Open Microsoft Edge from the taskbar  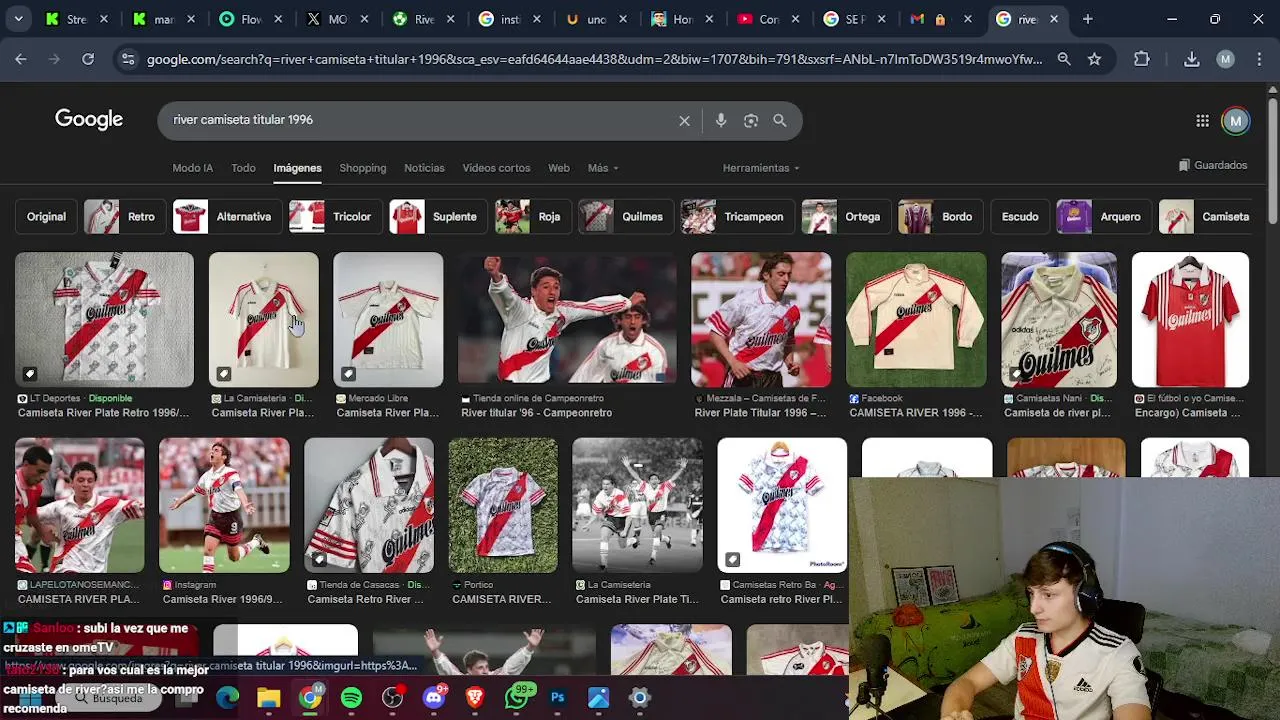pos(228,697)
